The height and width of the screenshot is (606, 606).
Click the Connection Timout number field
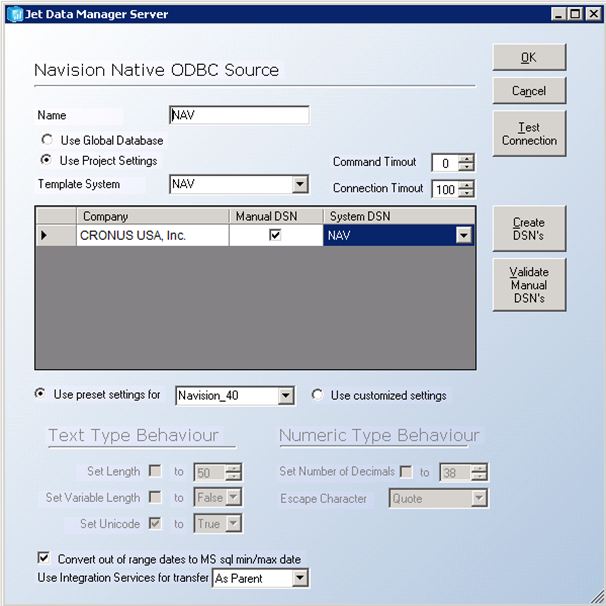pyautogui.click(x=446, y=189)
